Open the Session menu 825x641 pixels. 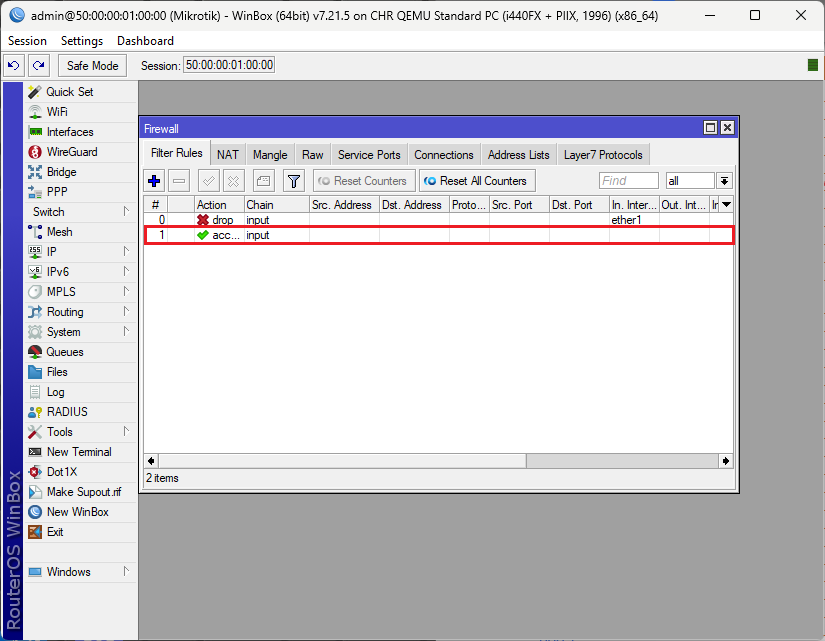pos(27,41)
